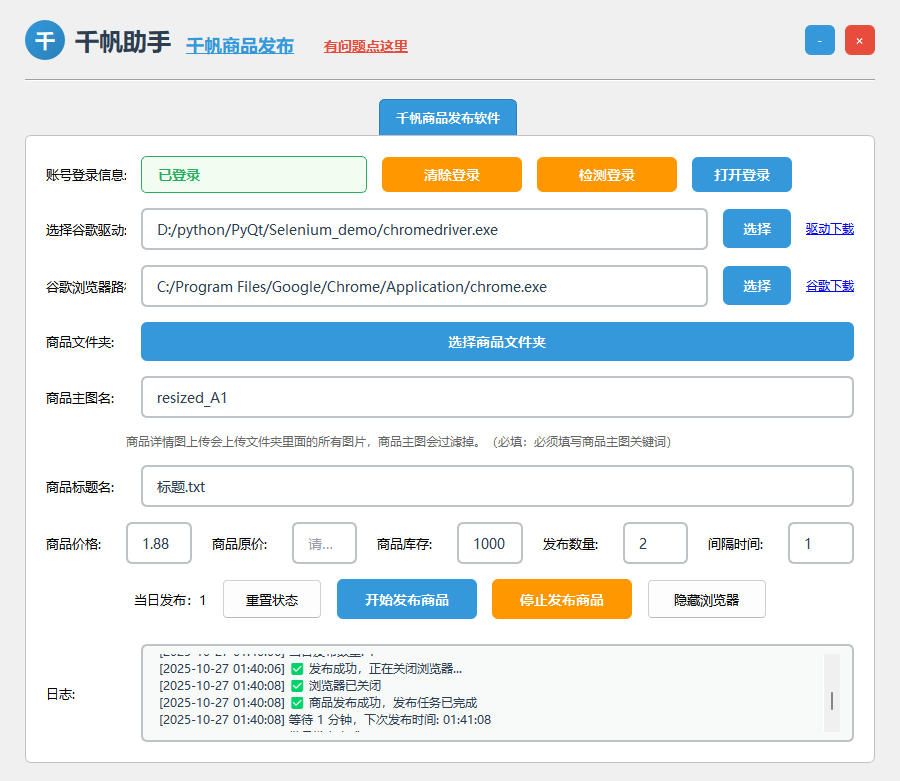Screen dimensions: 900x781
Task: Click the 检测登录 check login button
Action: [606, 174]
